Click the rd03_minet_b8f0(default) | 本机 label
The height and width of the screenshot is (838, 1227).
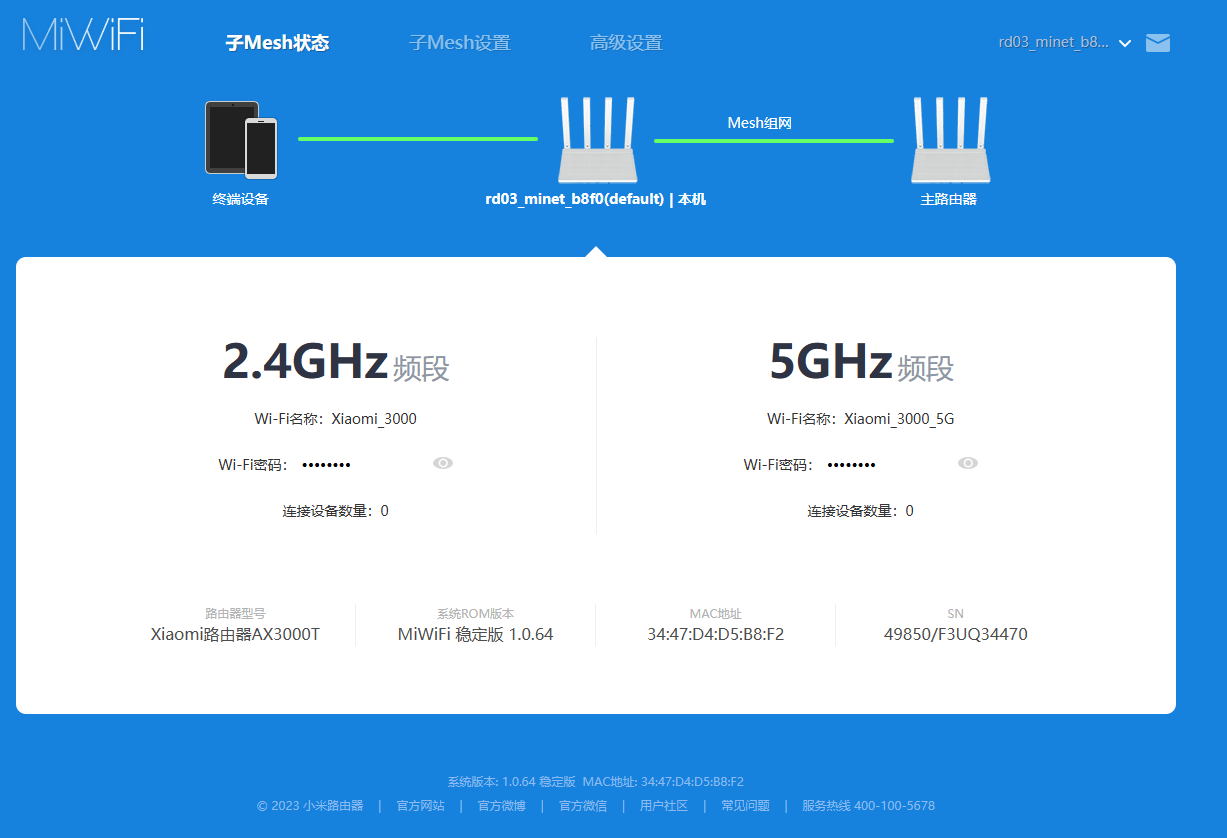coord(596,199)
